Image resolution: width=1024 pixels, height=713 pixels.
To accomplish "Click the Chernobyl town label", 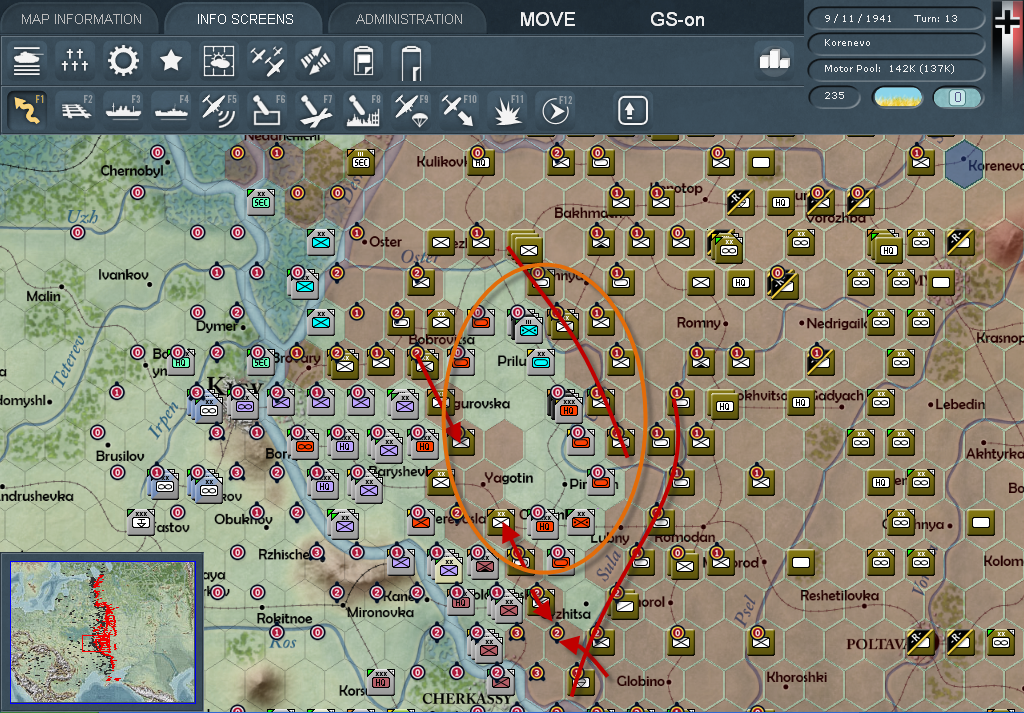I will 132,171.
